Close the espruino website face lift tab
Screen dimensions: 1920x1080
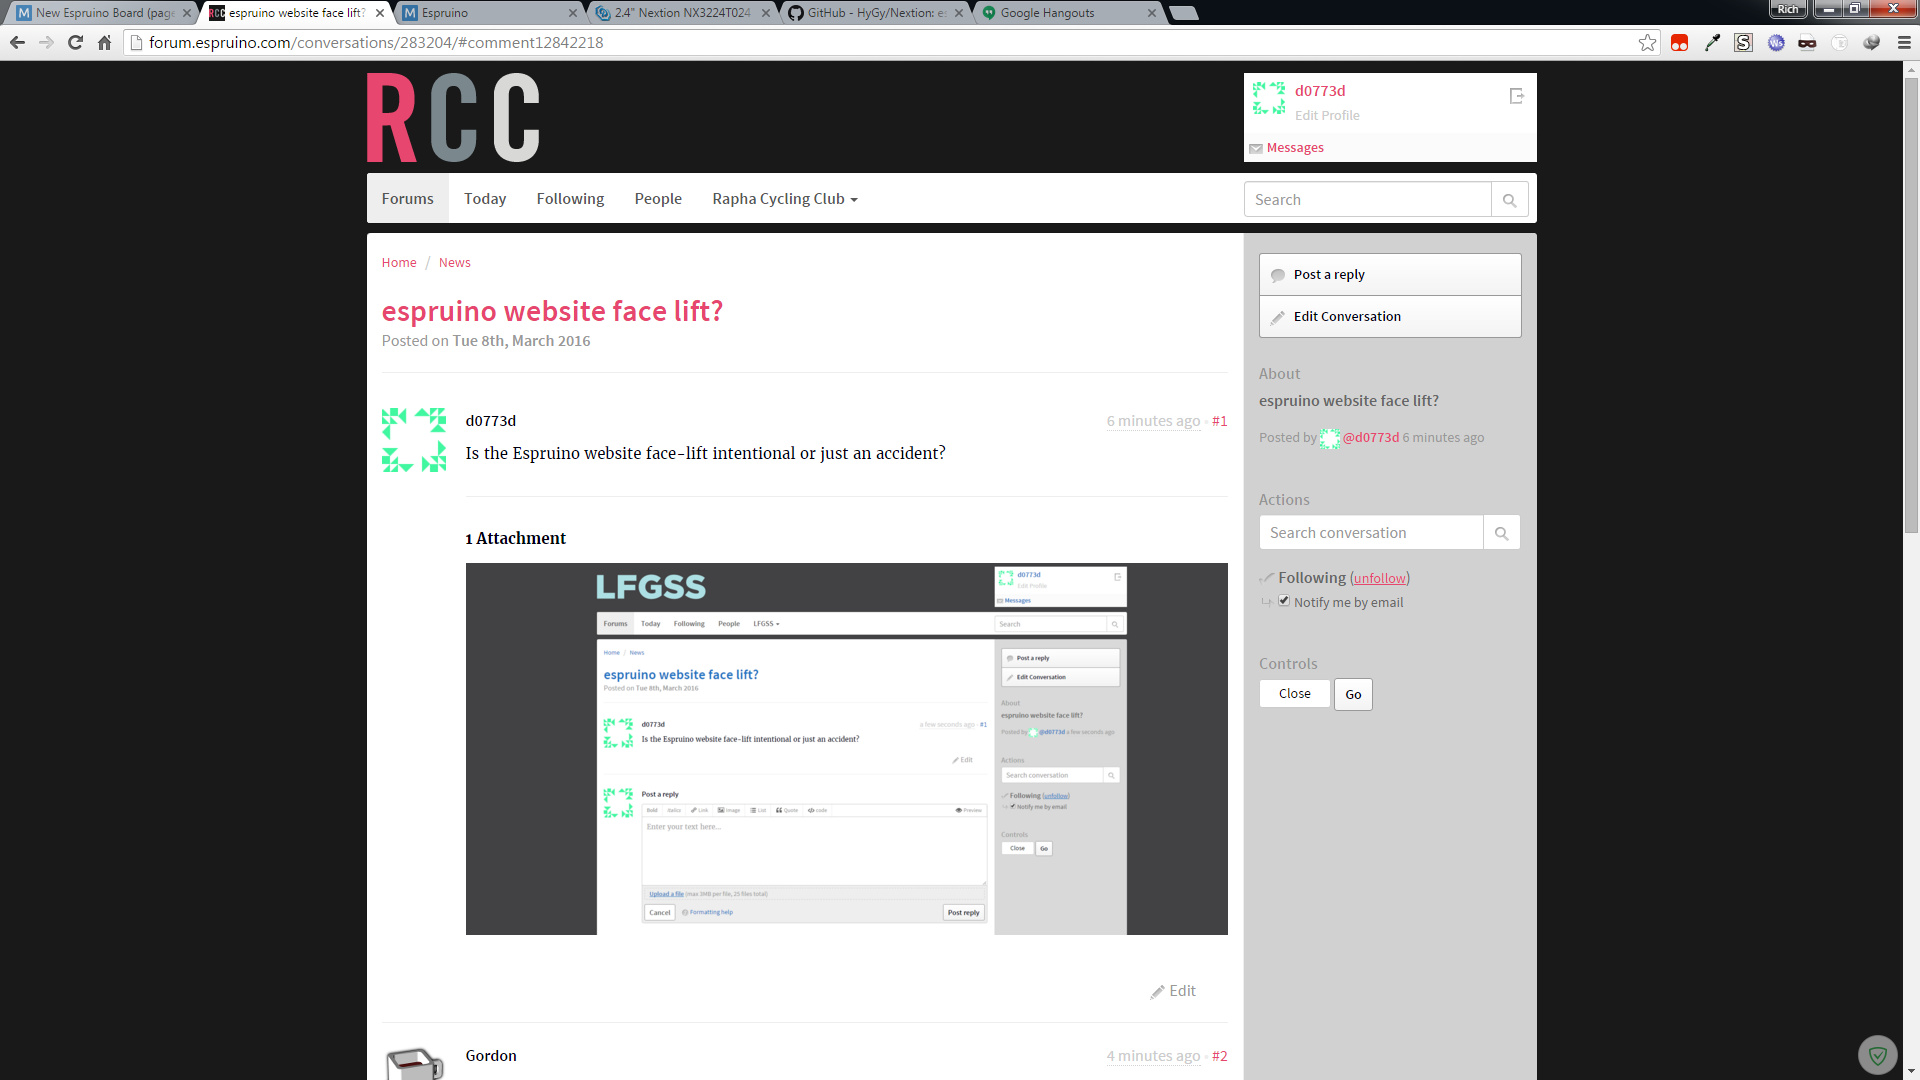(x=380, y=13)
